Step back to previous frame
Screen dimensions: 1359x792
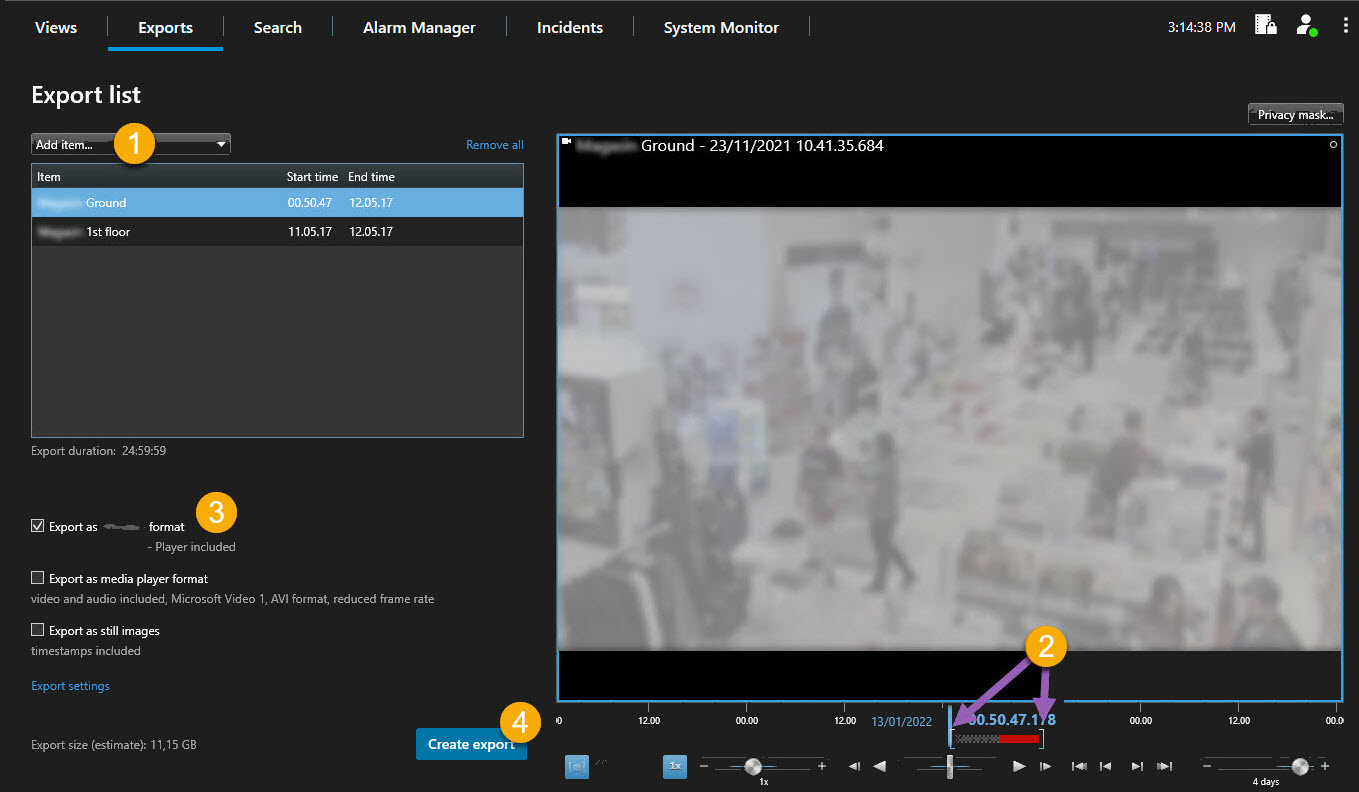tap(854, 766)
